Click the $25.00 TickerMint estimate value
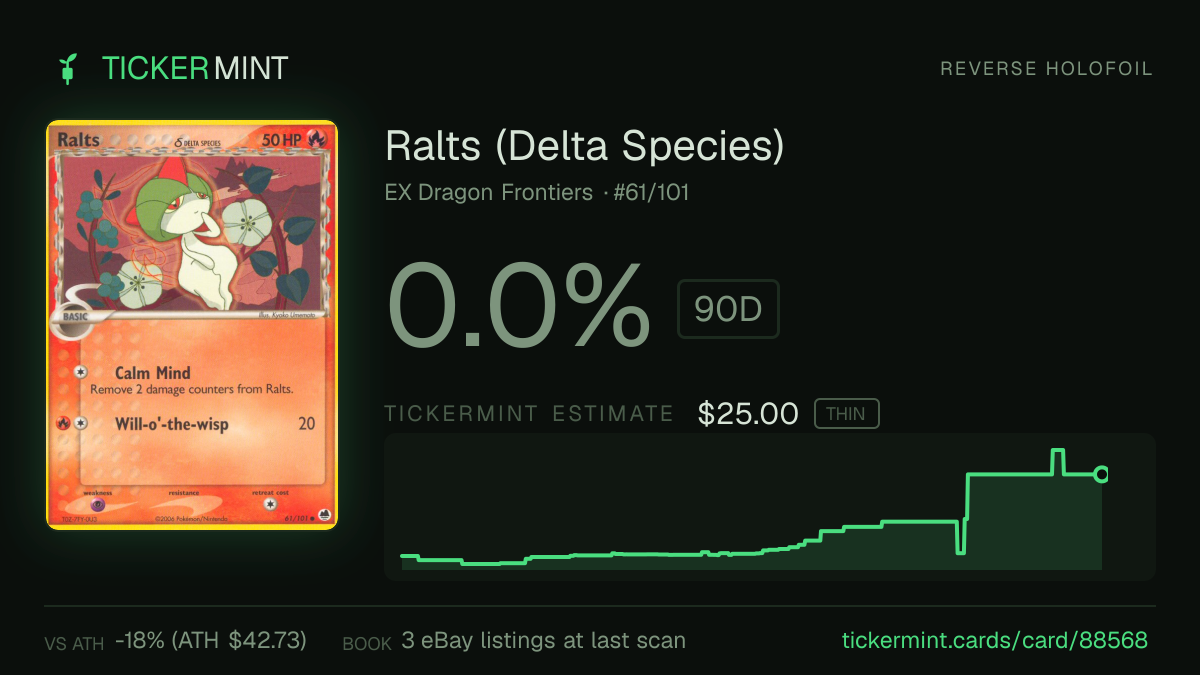The height and width of the screenshot is (675, 1200). pos(748,414)
